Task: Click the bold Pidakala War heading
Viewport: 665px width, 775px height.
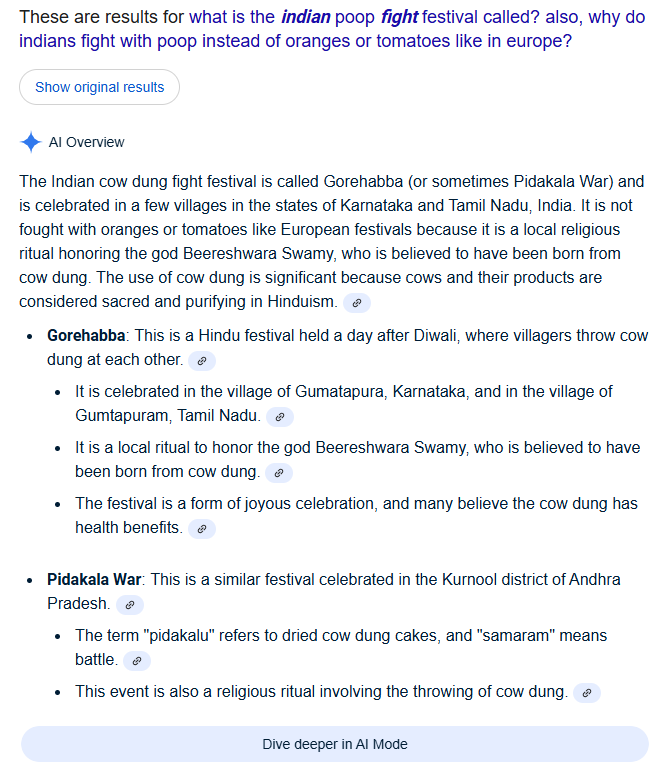Action: (94, 580)
